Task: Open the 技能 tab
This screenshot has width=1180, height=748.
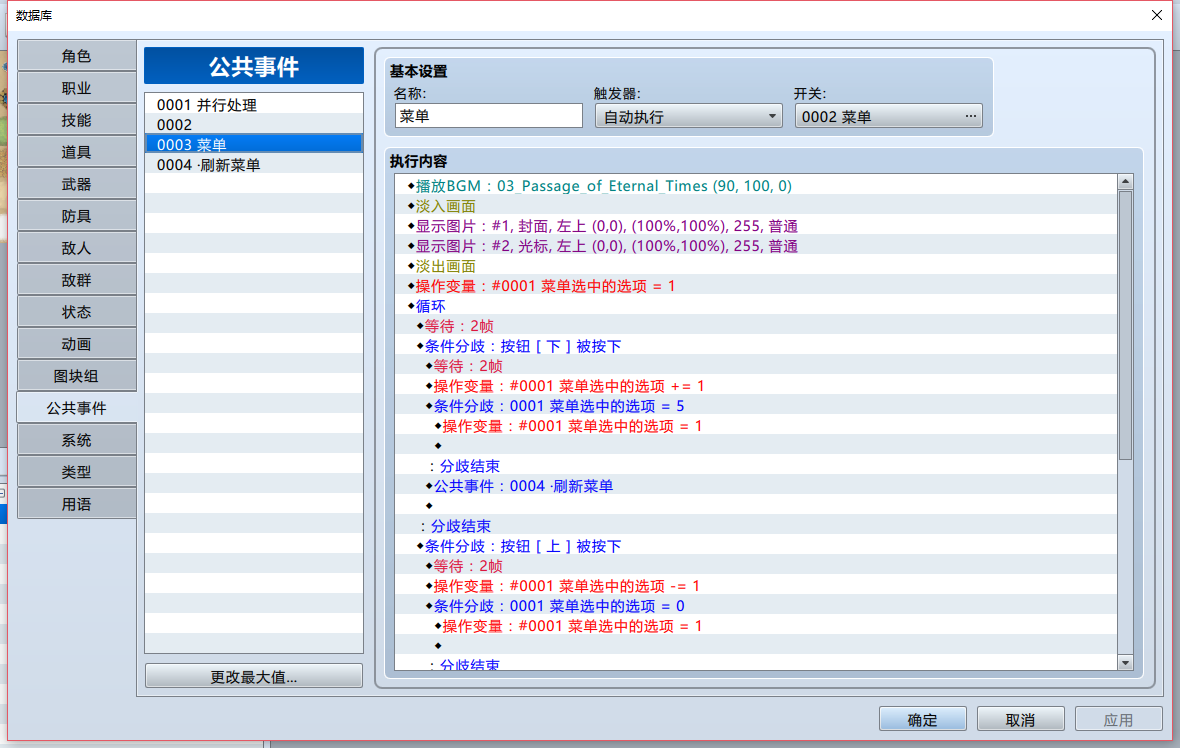Action: [76, 120]
